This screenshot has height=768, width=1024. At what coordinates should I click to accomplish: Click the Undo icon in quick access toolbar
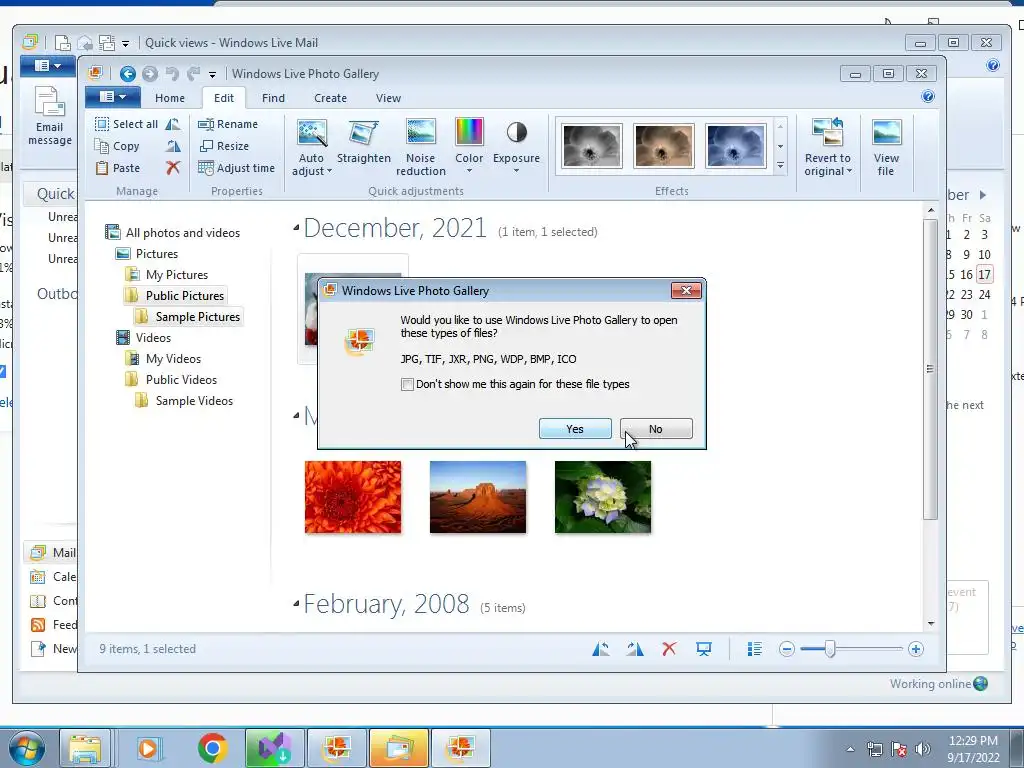pos(172,74)
